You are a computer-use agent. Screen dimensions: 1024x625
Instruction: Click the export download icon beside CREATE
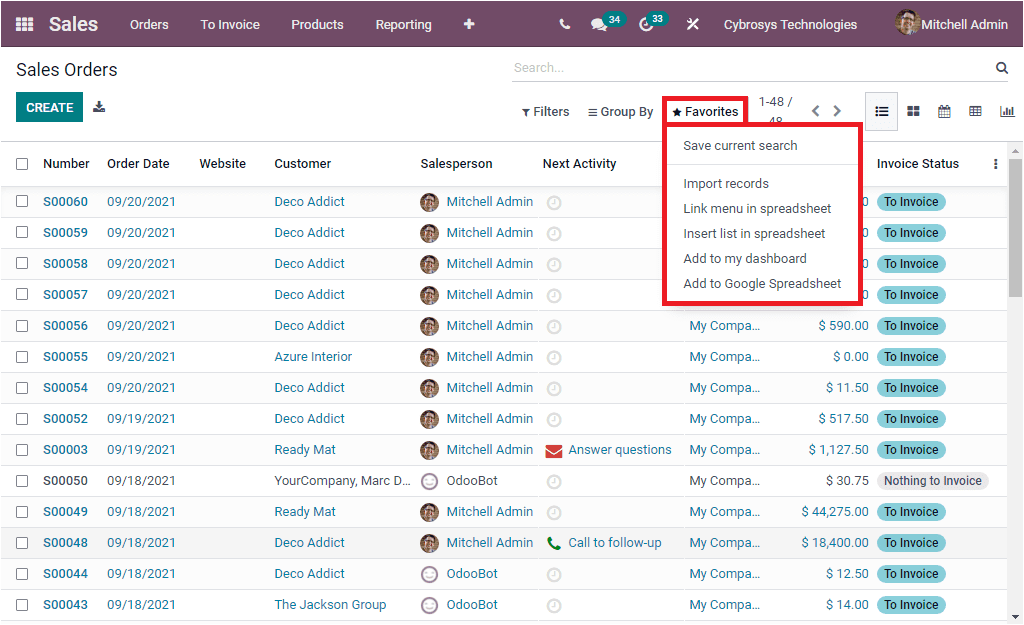point(98,105)
